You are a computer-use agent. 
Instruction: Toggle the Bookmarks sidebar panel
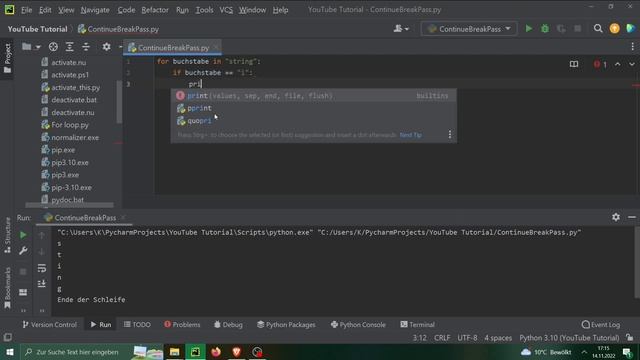coord(7,288)
